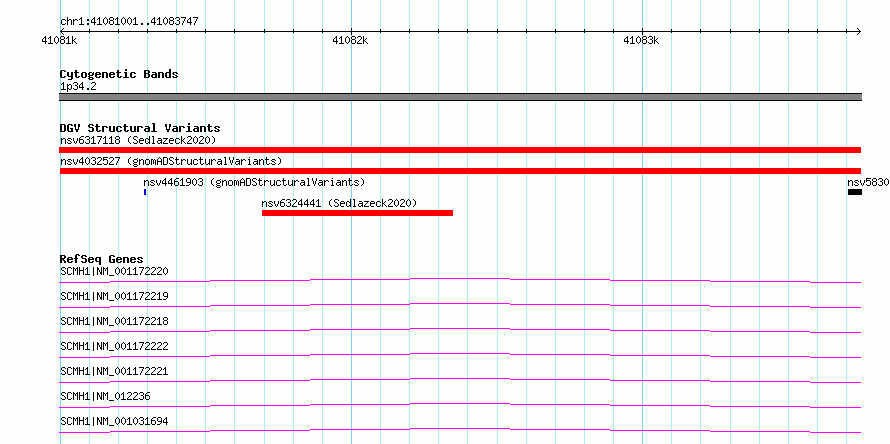Click the small blue nsv4461903 marker
Image resolution: width=890 pixels, height=444 pixels.
pos(145,192)
